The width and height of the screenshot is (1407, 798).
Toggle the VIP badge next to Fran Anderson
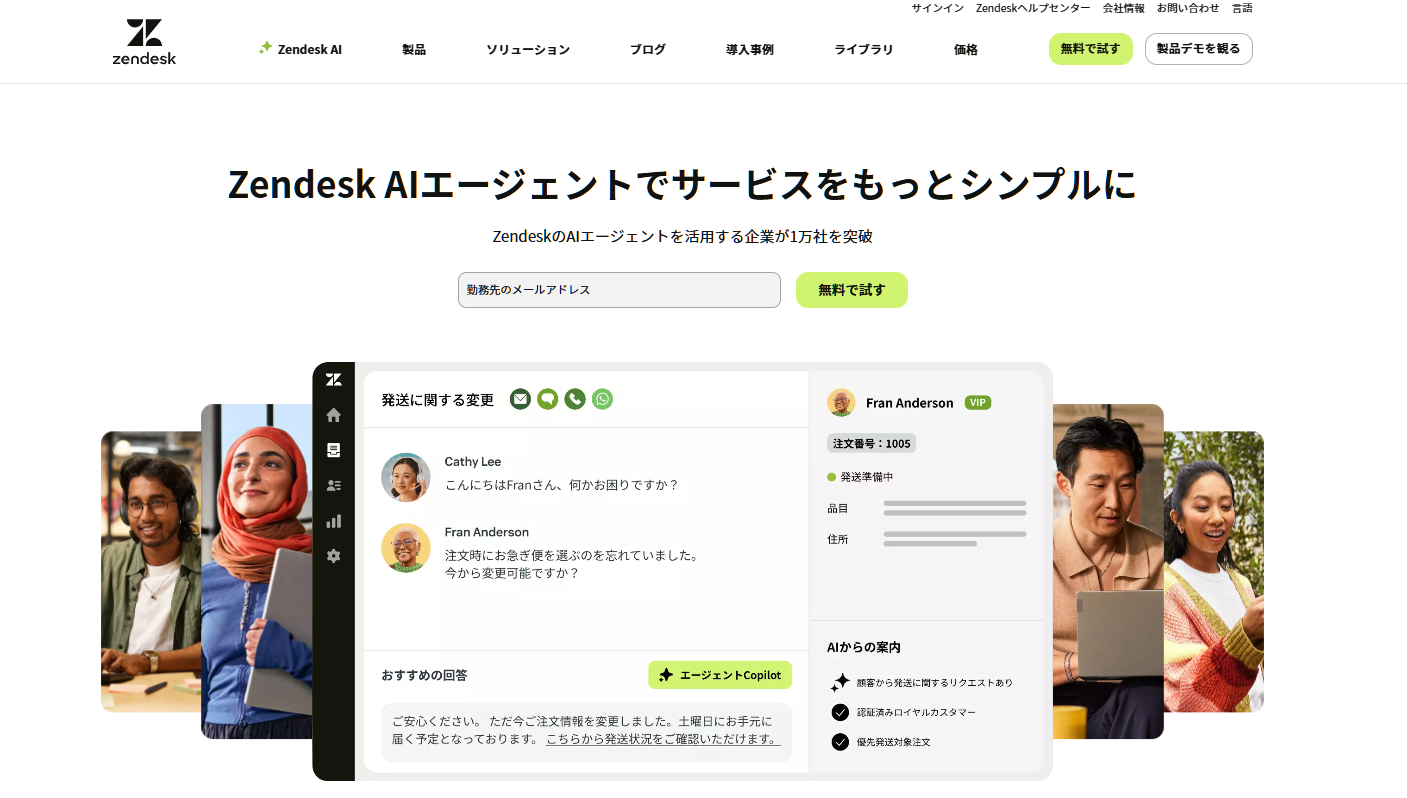coord(977,402)
